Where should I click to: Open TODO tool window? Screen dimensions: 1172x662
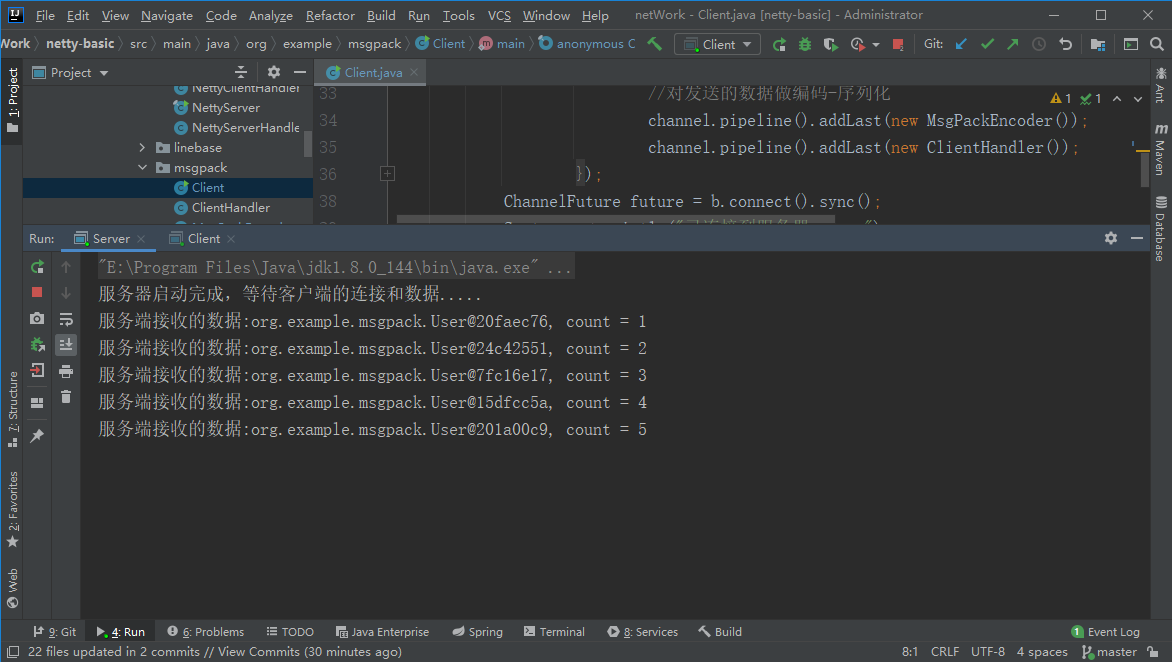[x=290, y=632]
